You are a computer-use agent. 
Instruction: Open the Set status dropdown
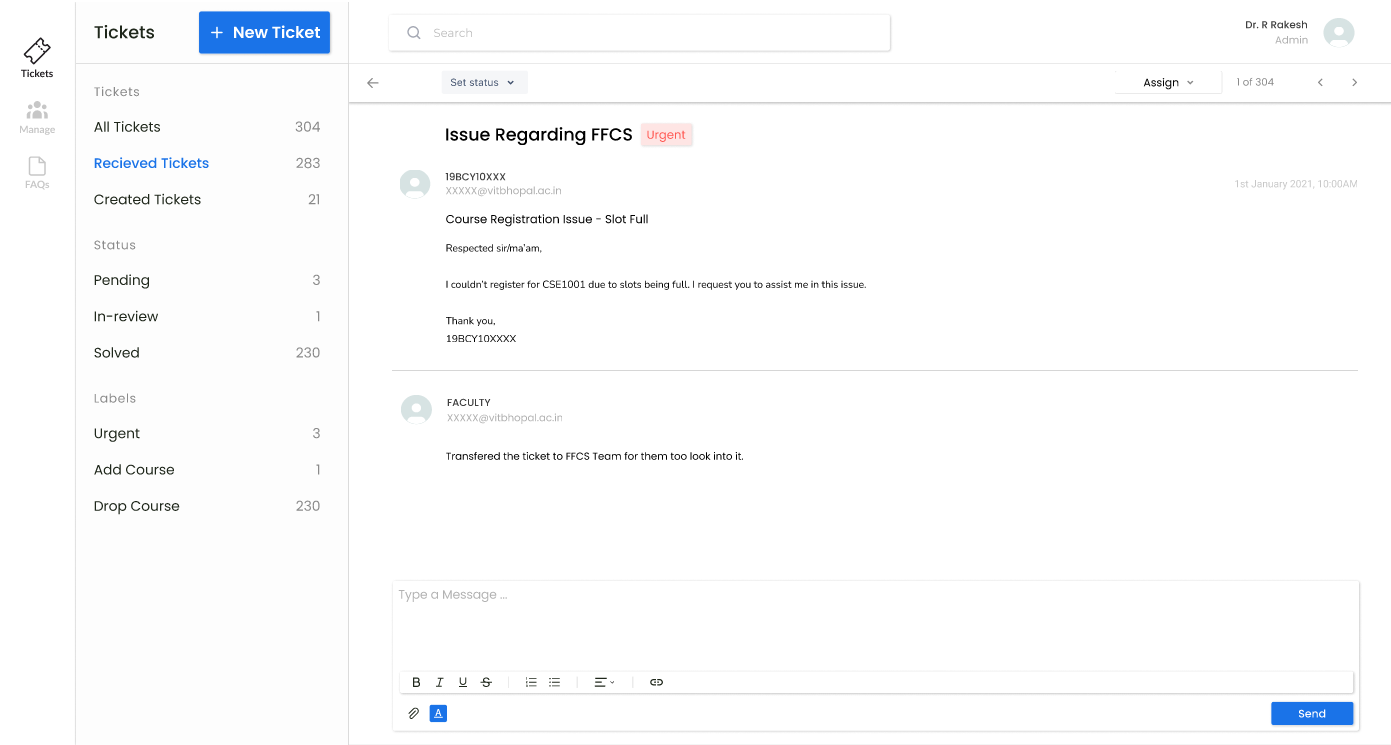484,83
